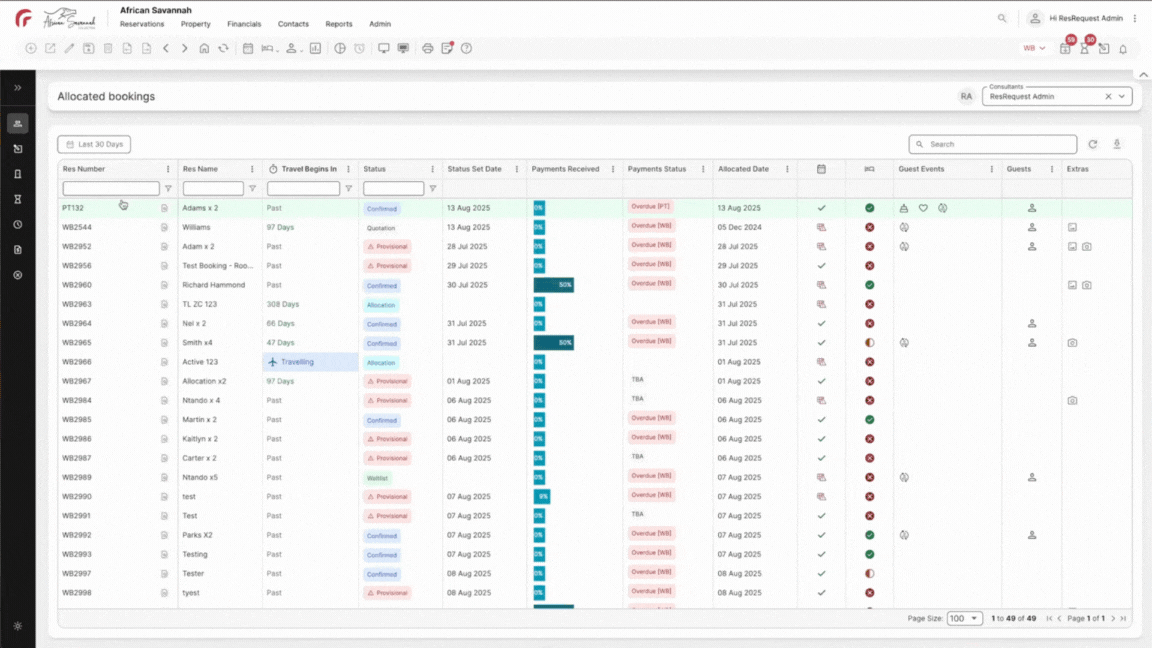
Task: Open the Guest Events column menu
Action: [x=992, y=169]
